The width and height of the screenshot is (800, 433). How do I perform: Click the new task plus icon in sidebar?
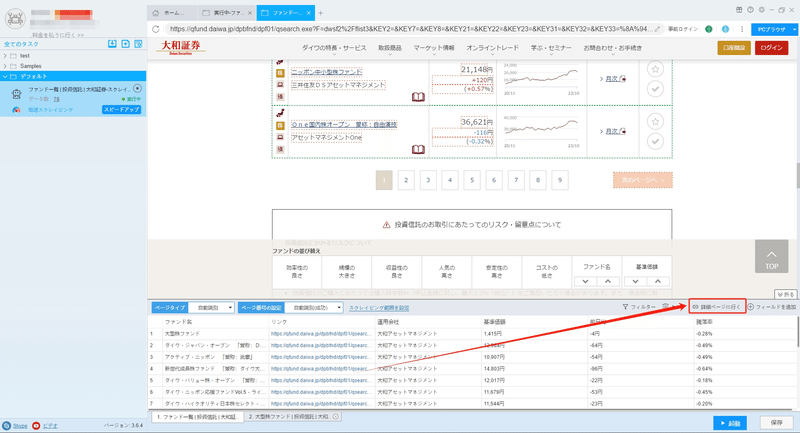pos(126,44)
